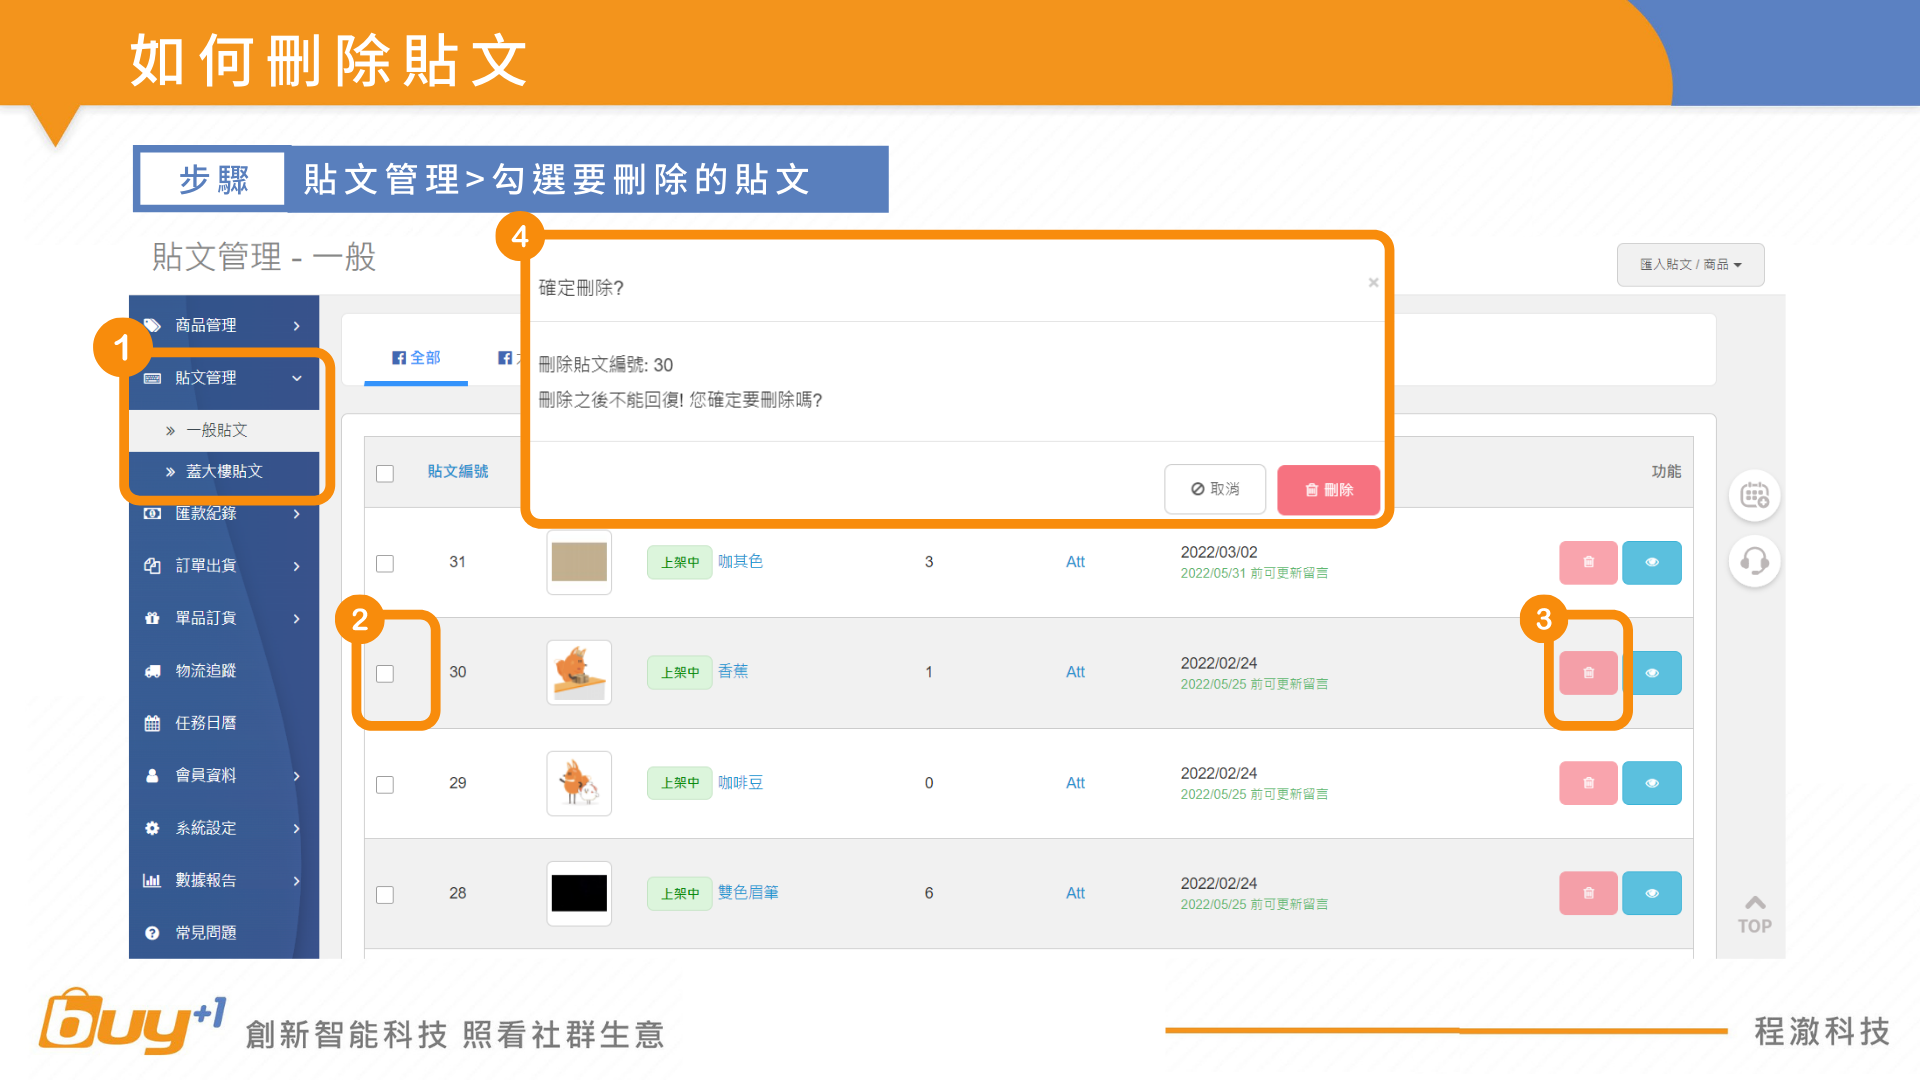The width and height of the screenshot is (1920, 1080).
Task: Click the trash icon for post 30
Action: tap(1588, 673)
